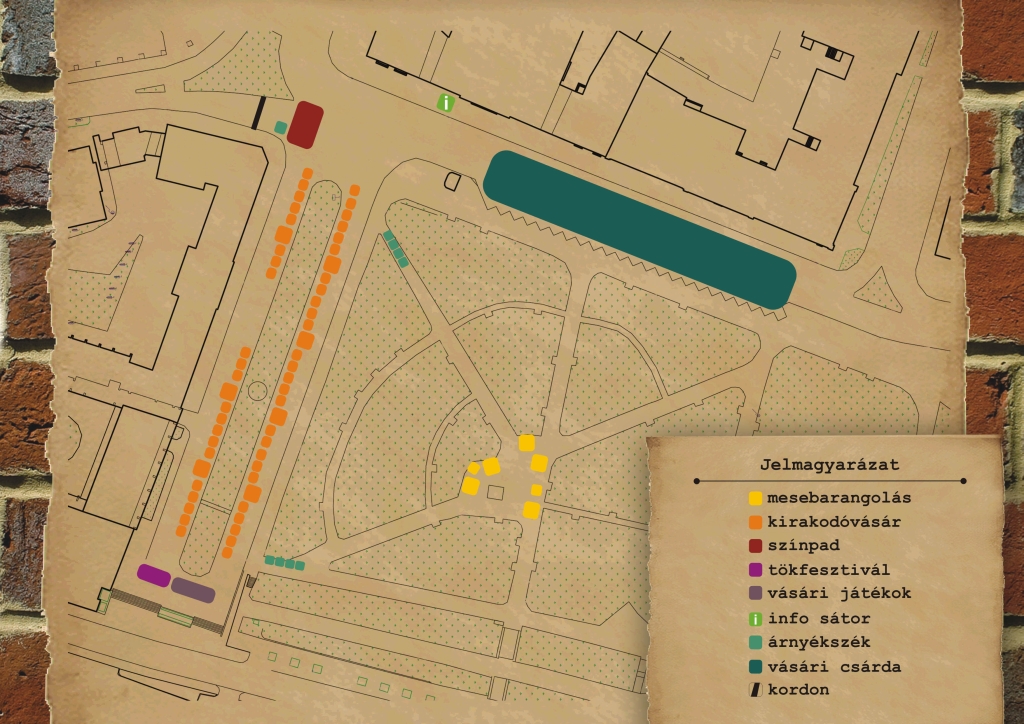This screenshot has height=724, width=1024.
Task: Click the yellow swatch next to mesebarangolás
Action: pos(755,498)
